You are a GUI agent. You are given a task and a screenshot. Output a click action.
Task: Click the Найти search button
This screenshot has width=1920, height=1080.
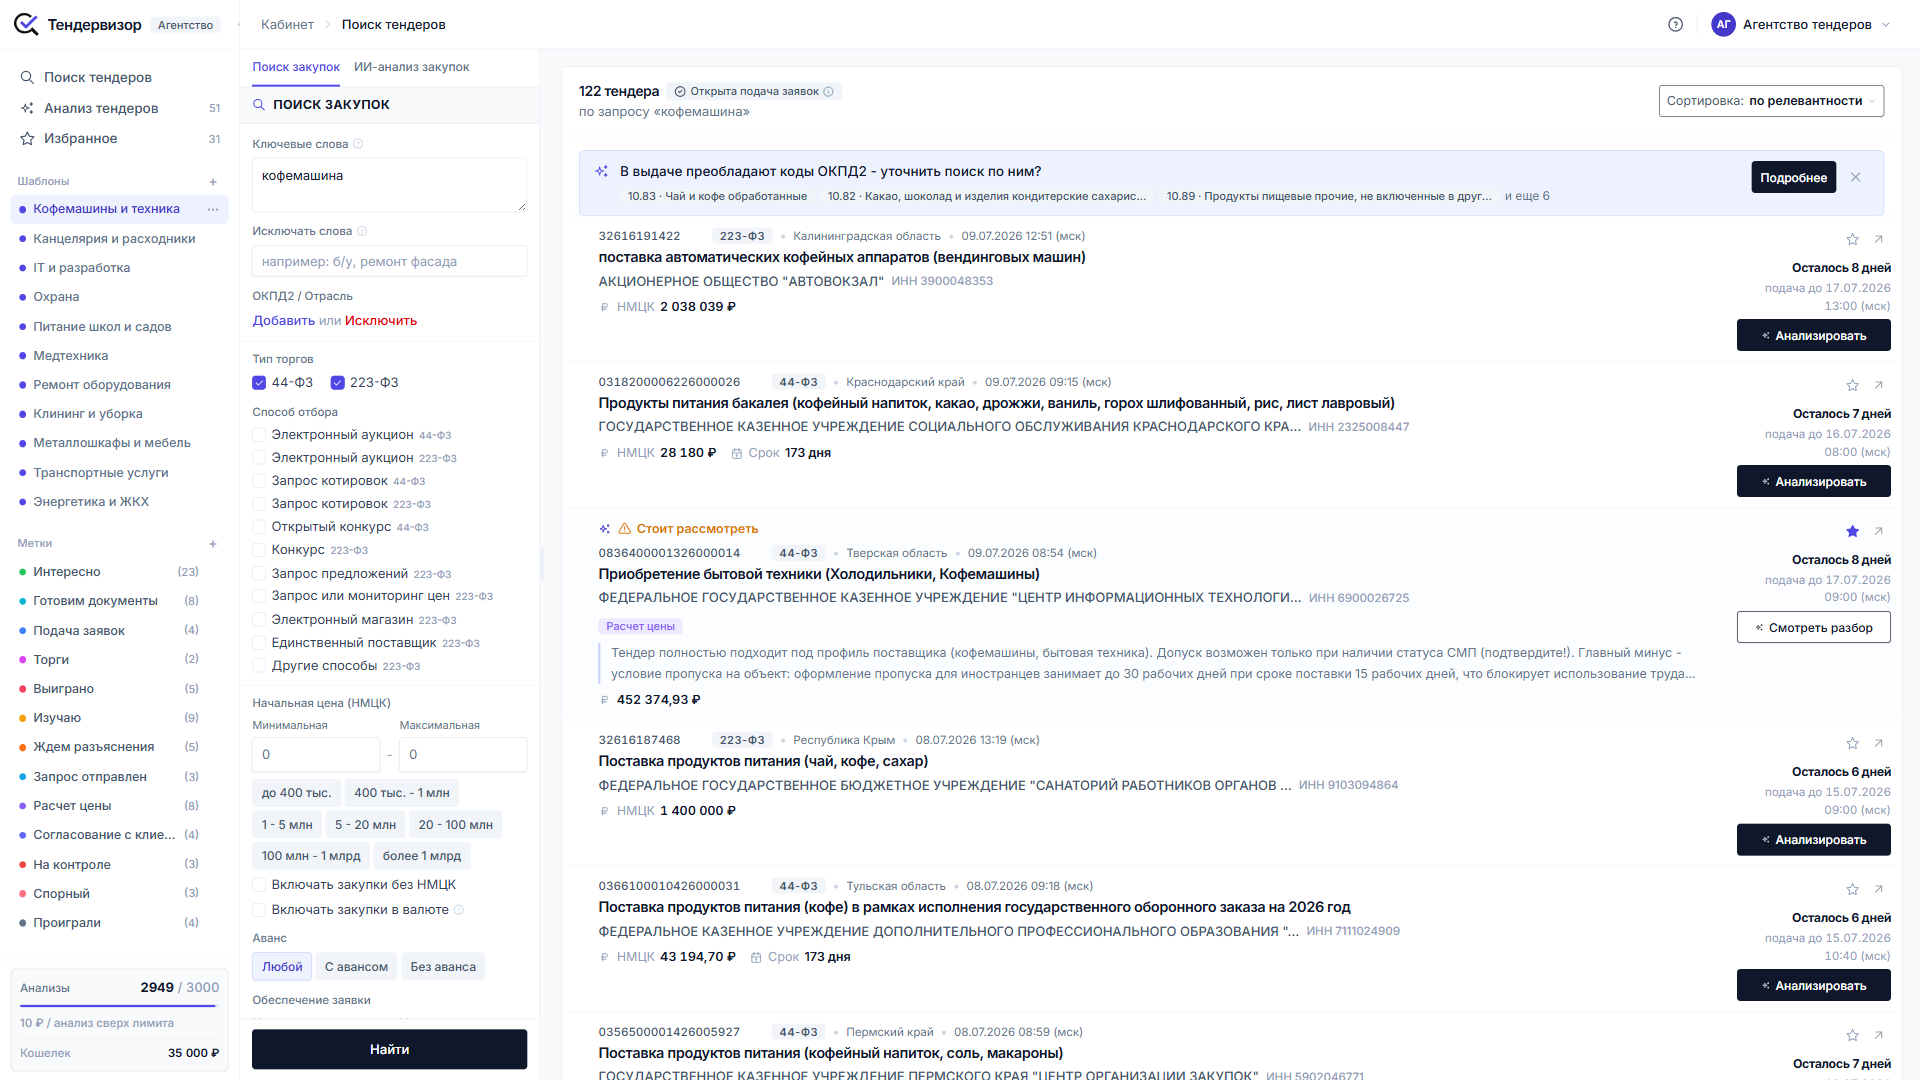(389, 1049)
